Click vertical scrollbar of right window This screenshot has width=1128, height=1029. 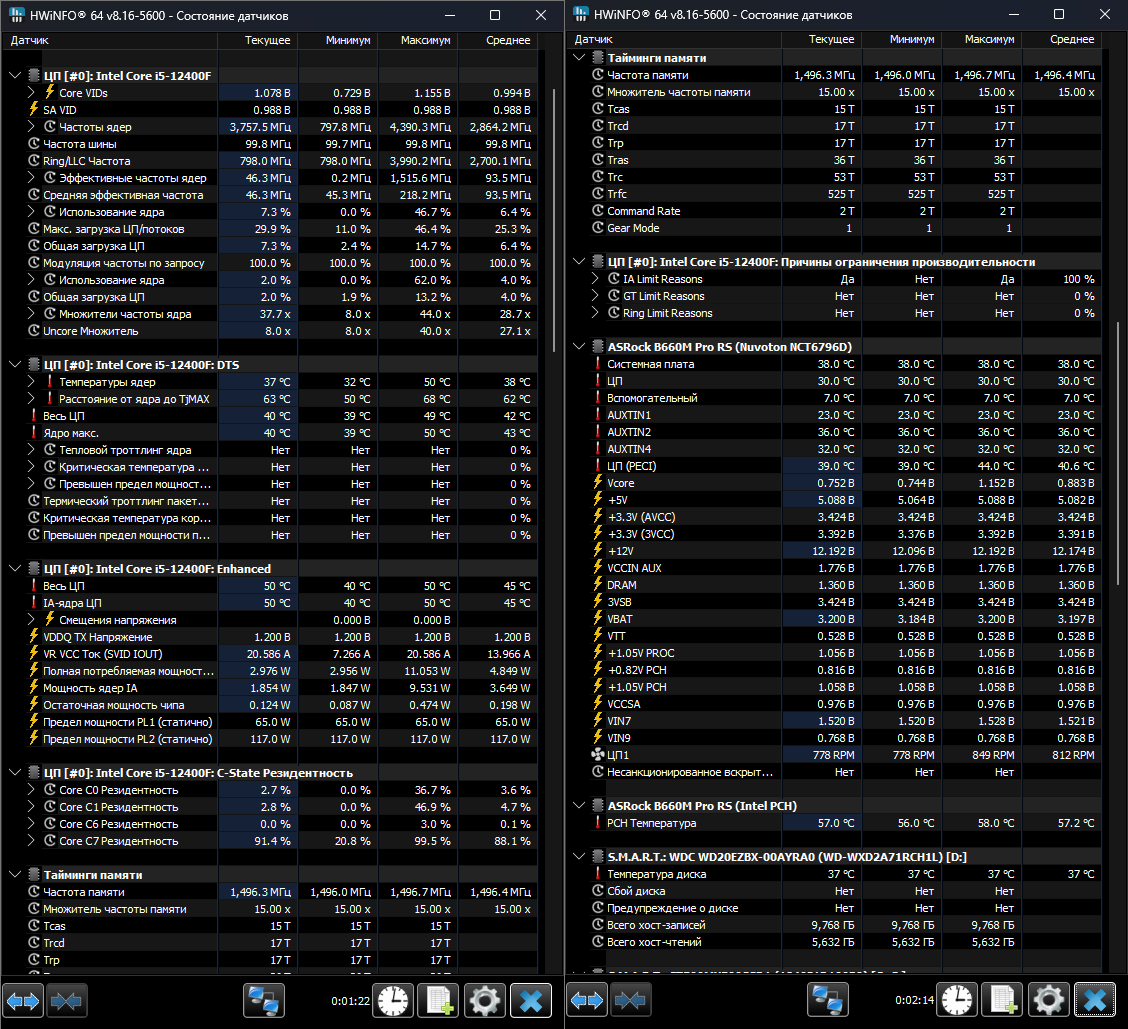1117,453
